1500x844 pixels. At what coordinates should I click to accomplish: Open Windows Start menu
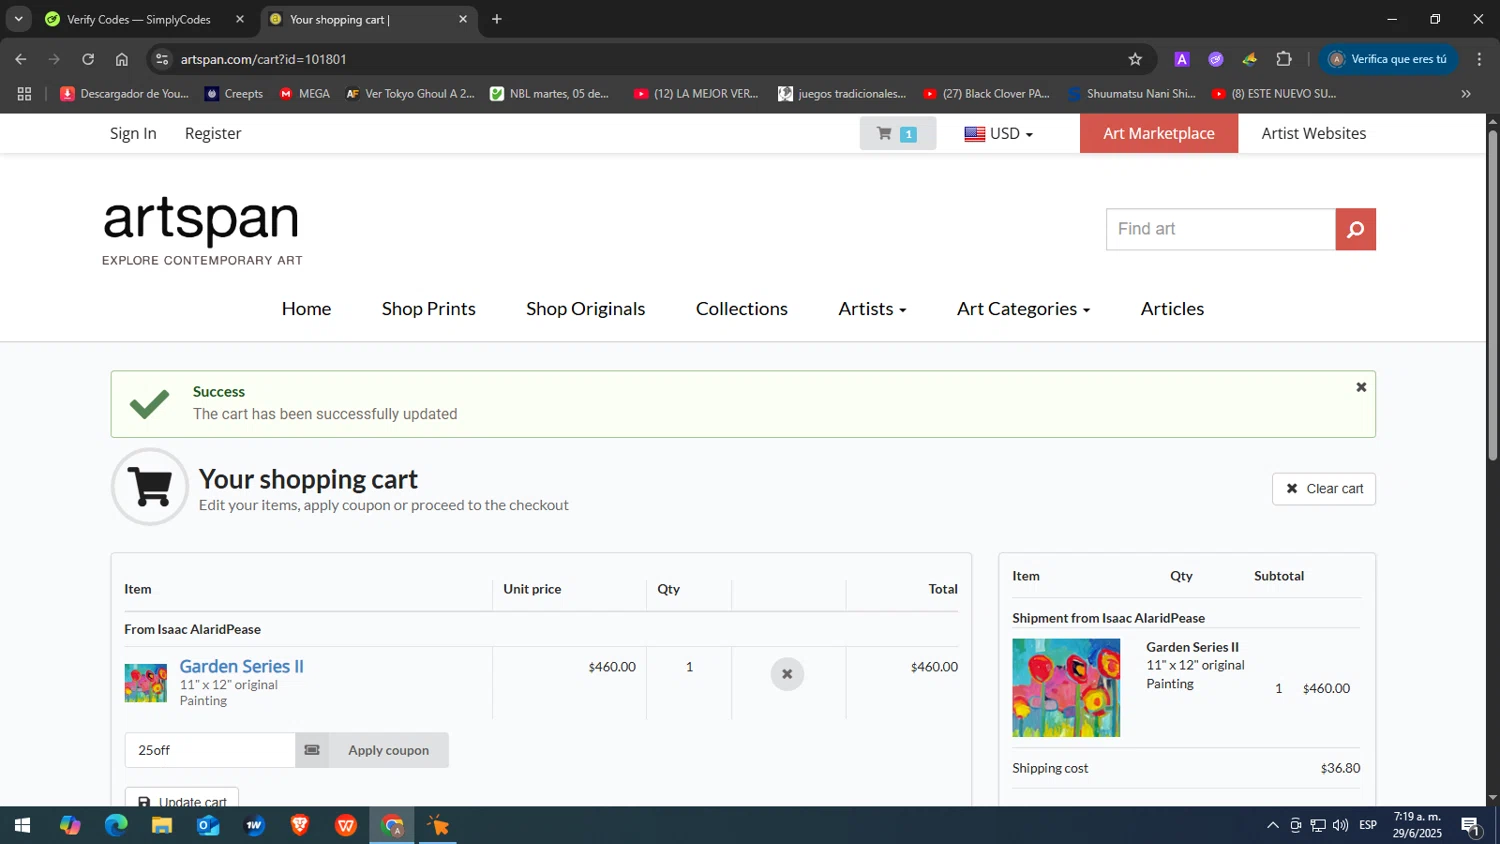click(22, 826)
